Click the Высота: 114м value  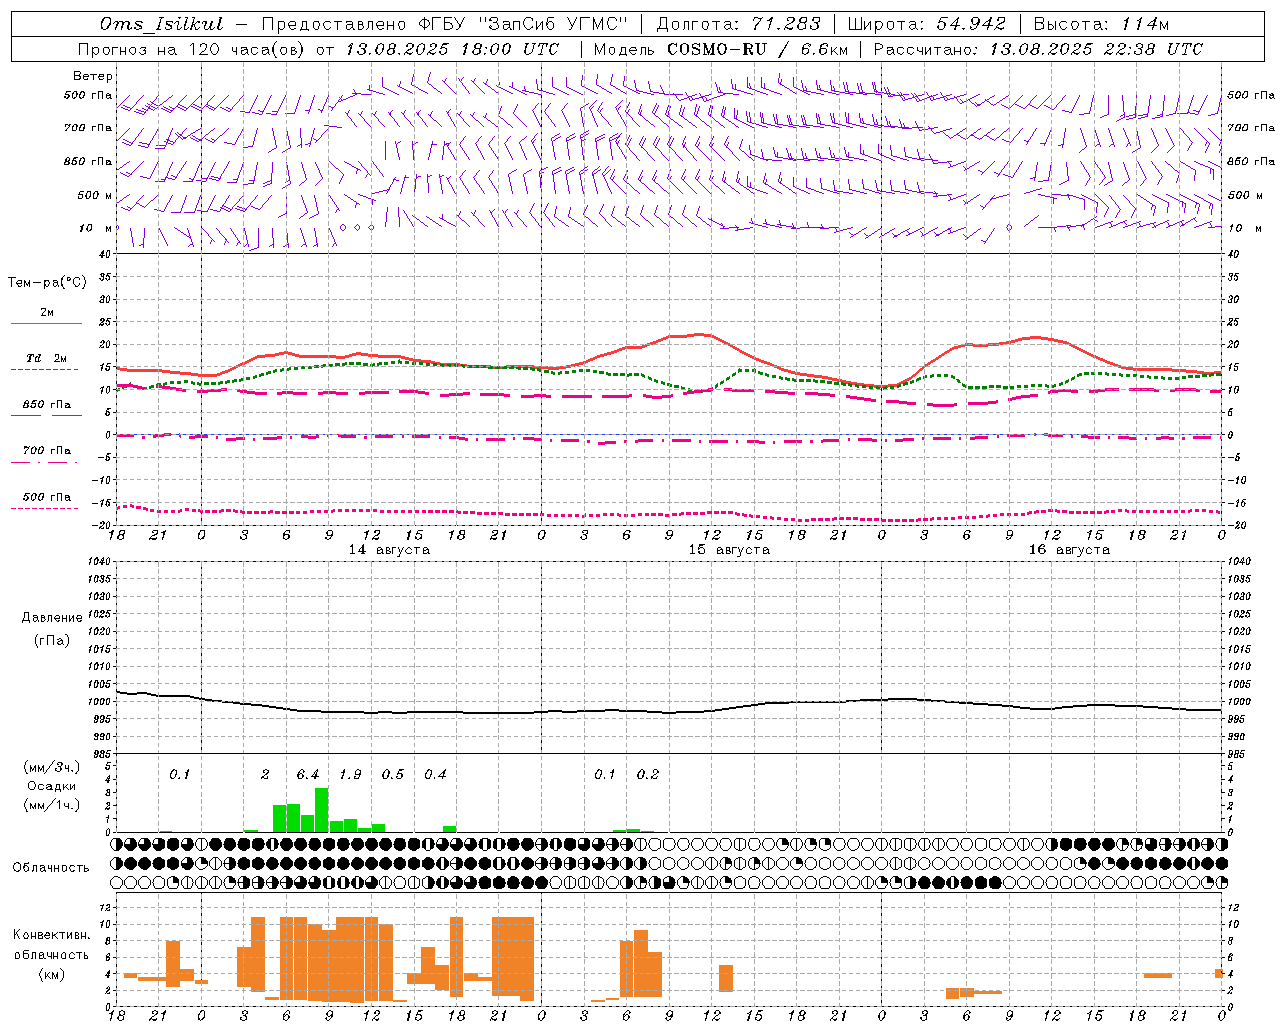[x=1101, y=24]
